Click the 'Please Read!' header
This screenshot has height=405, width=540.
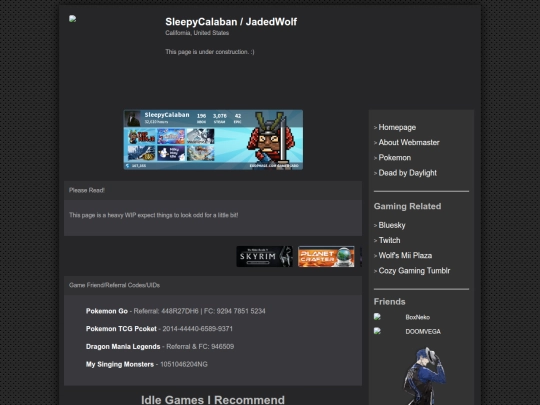tap(87, 190)
